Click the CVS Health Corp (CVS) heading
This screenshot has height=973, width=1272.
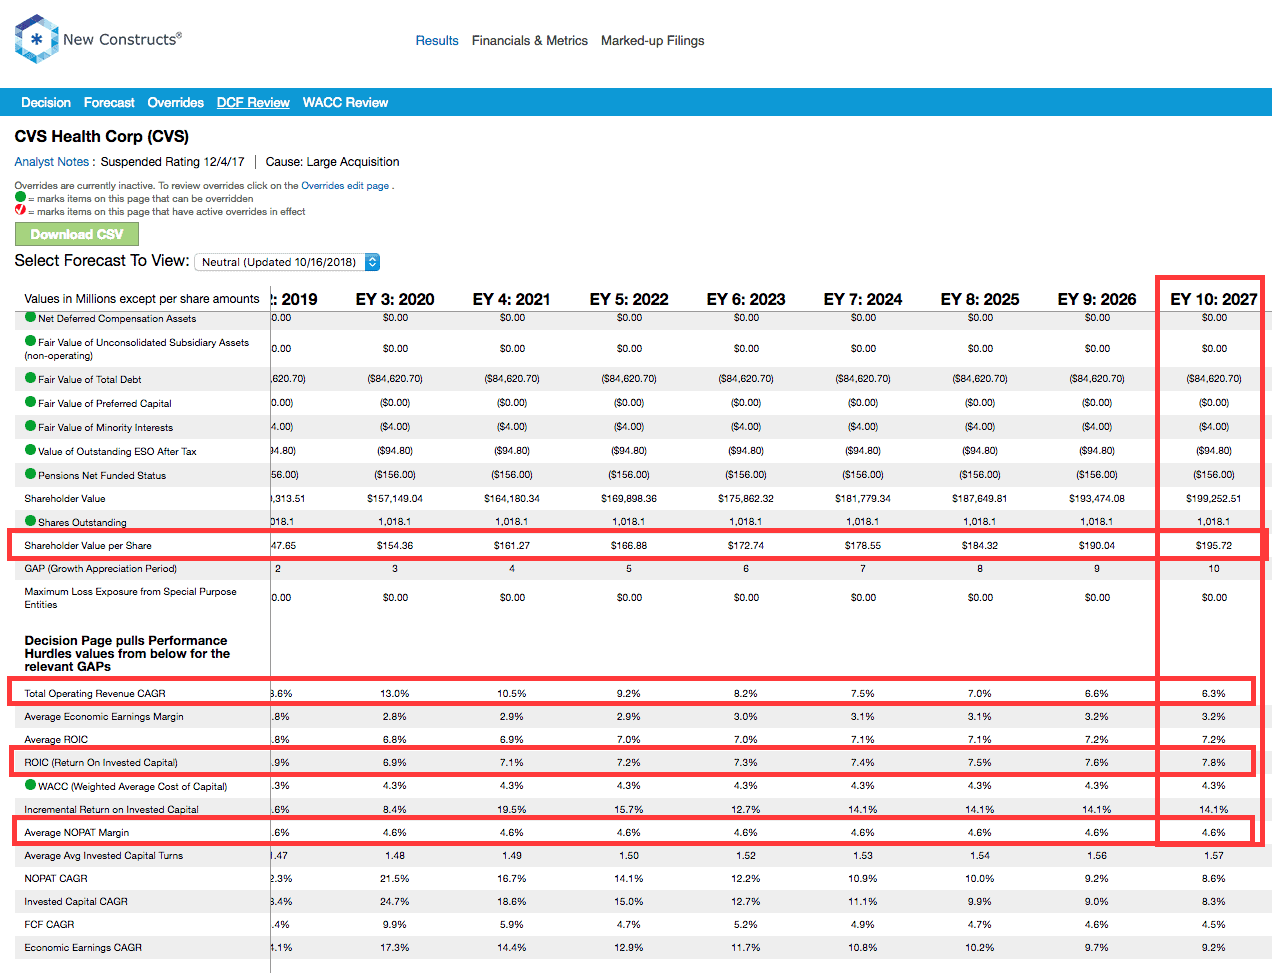click(102, 136)
